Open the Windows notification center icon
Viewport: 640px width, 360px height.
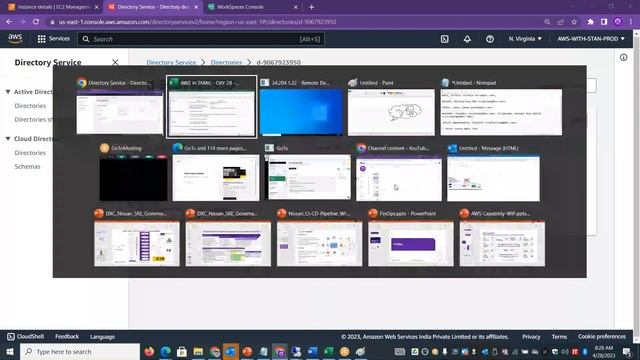pyautogui.click(x=627, y=351)
